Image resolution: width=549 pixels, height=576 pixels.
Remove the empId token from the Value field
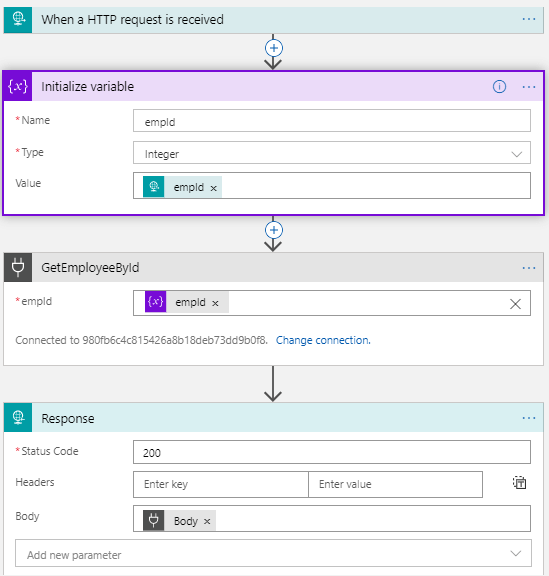pyautogui.click(x=214, y=188)
